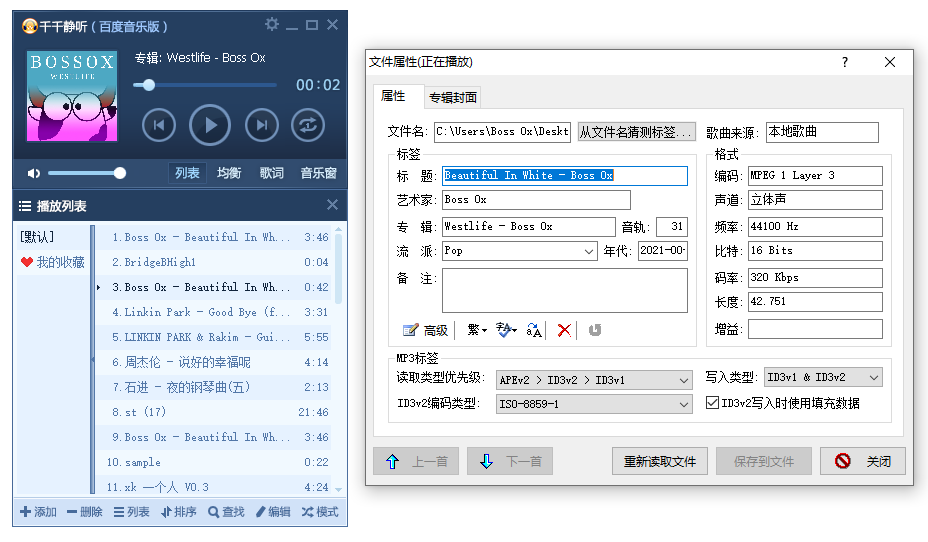Image resolution: width=928 pixels, height=542 pixels.
Task: Click 保存到文件 button
Action: 763,461
